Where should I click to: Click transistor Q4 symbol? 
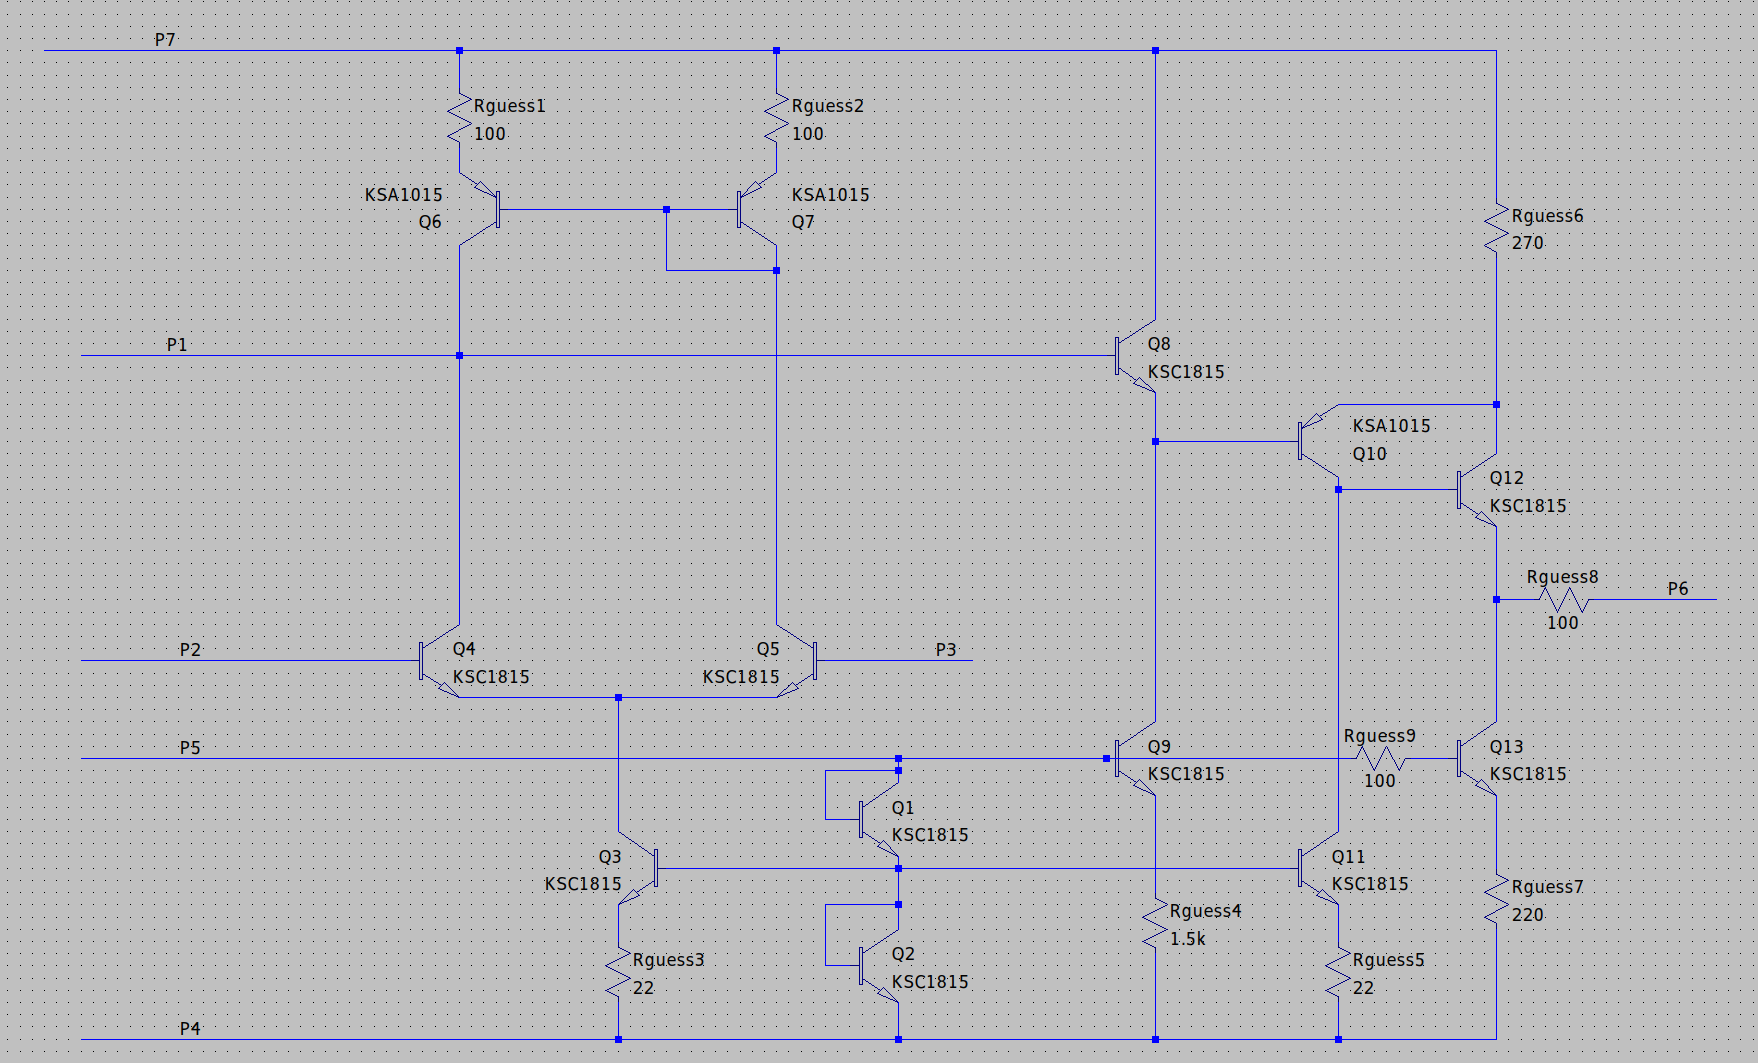tap(440, 660)
